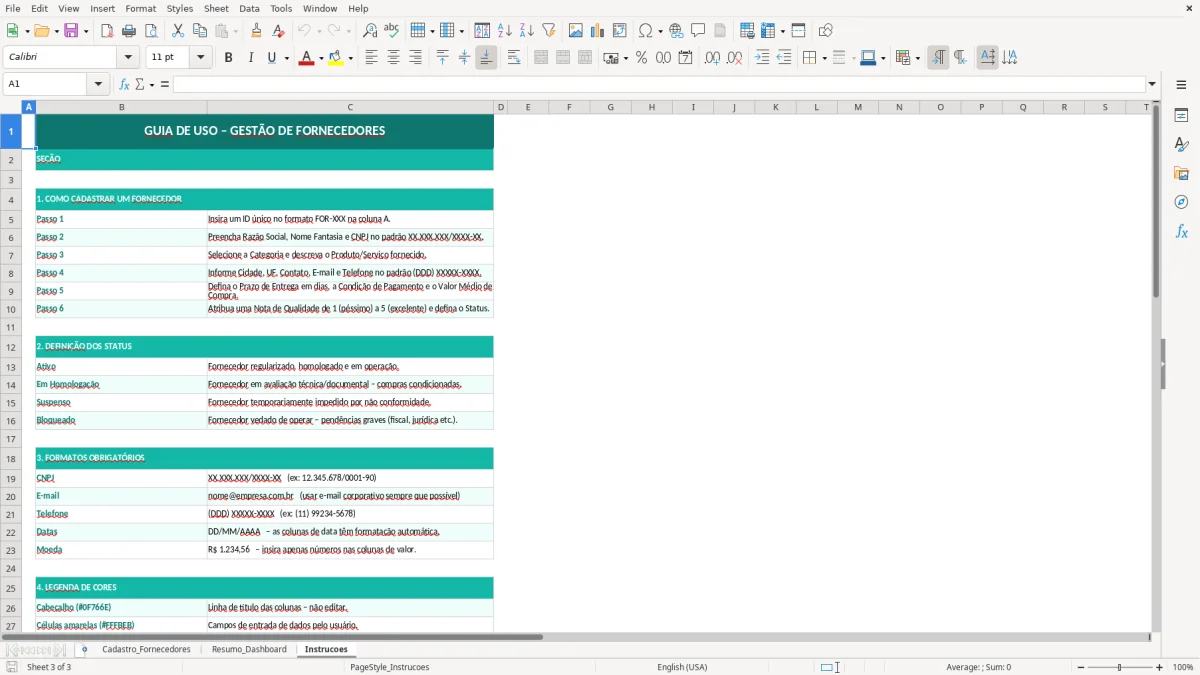Image resolution: width=1200 pixels, height=675 pixels.
Task: Click the Print toolbar icon
Action: tap(129, 31)
